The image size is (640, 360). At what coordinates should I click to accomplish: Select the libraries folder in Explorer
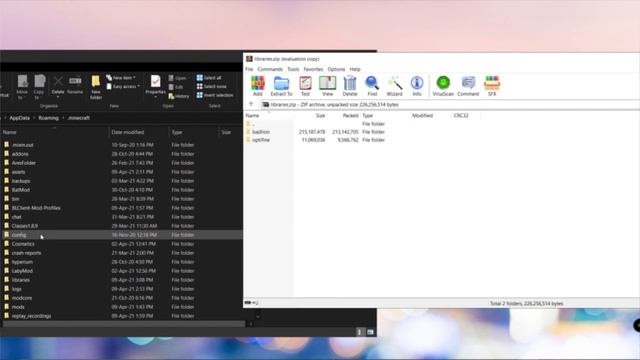coord(20,280)
